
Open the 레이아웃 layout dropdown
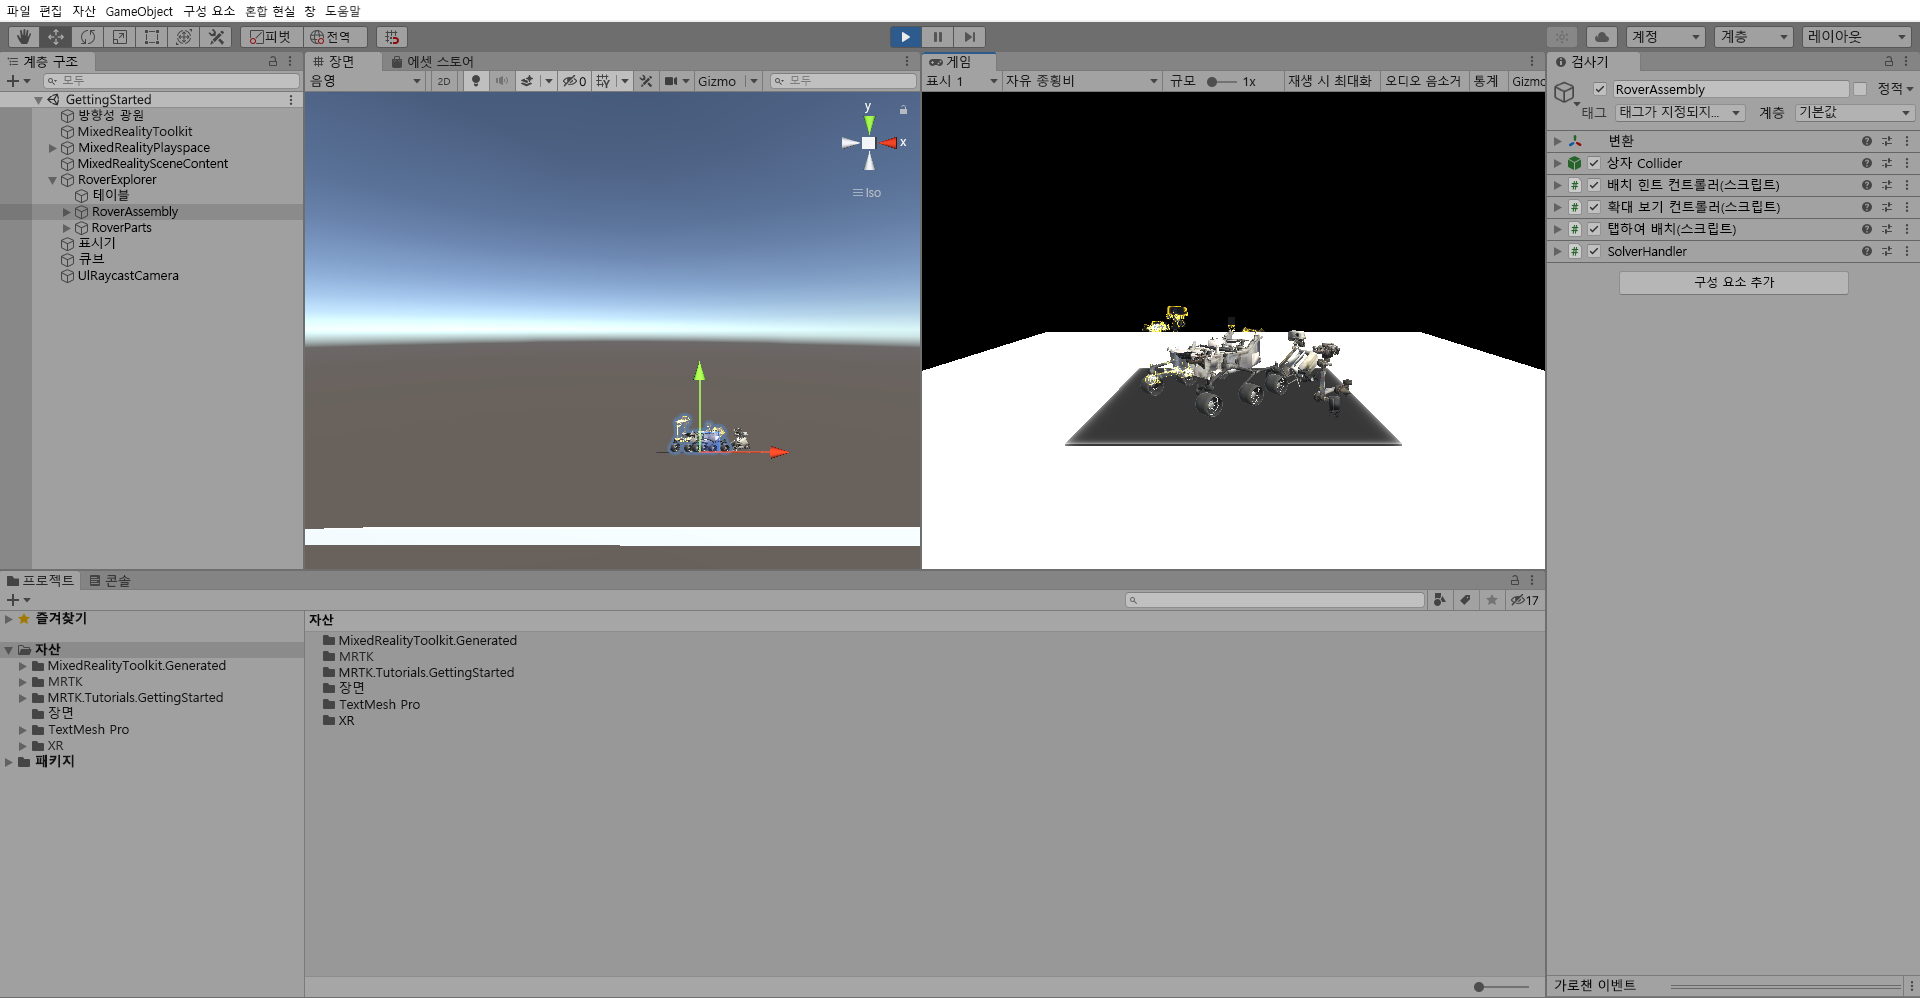1858,37
